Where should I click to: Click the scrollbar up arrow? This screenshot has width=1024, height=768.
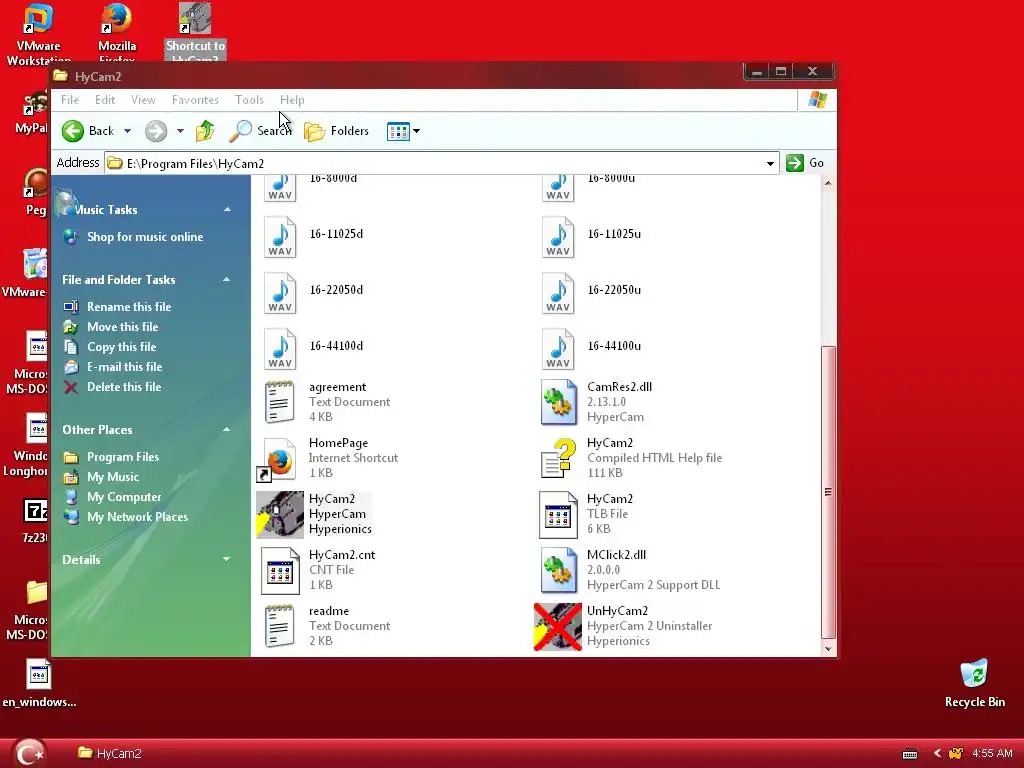click(x=828, y=184)
